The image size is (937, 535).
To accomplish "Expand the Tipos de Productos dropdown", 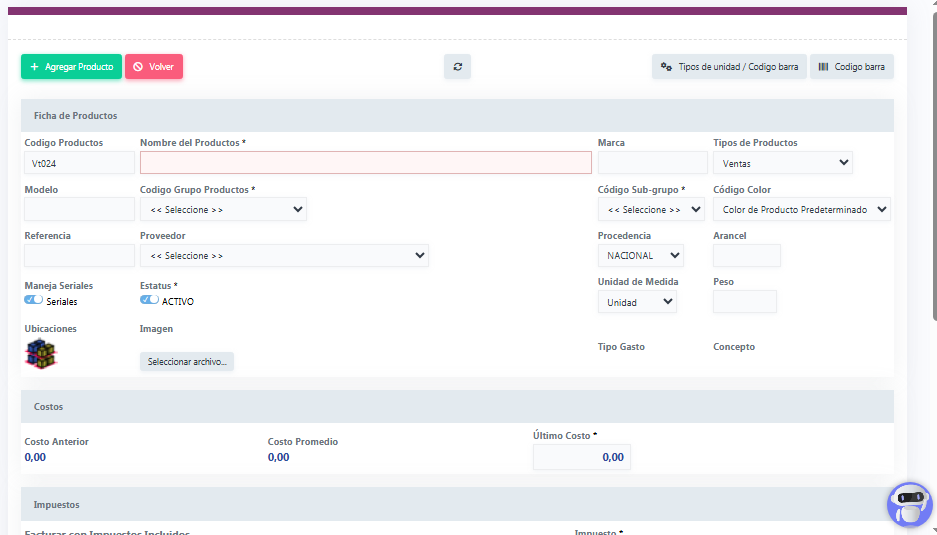I will click(x=783, y=162).
